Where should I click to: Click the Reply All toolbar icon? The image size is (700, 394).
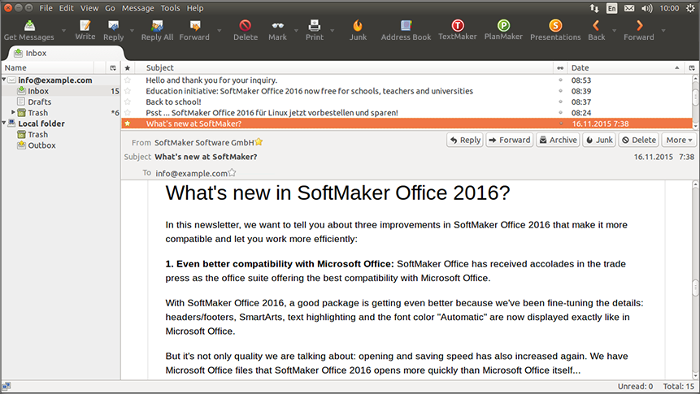(157, 25)
